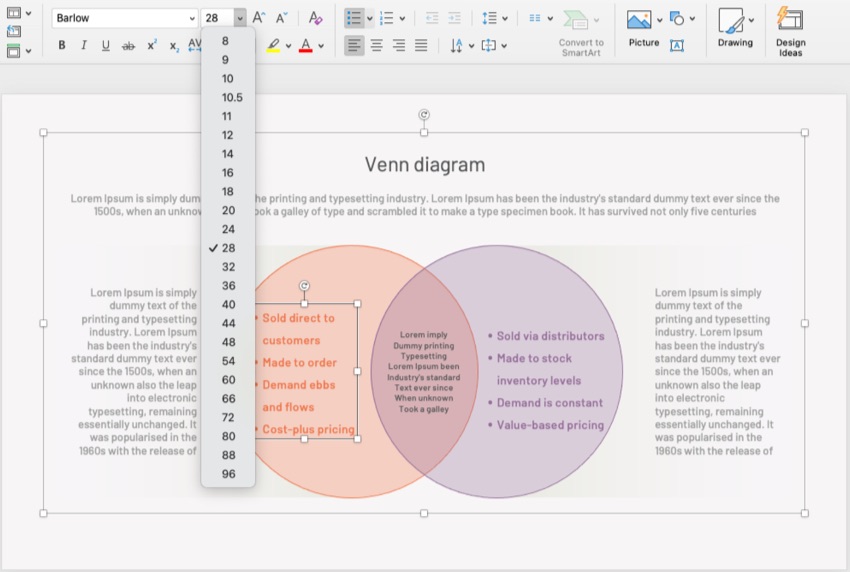Click the Increase Font Size icon
This screenshot has height=572, width=850.
pos(259,18)
